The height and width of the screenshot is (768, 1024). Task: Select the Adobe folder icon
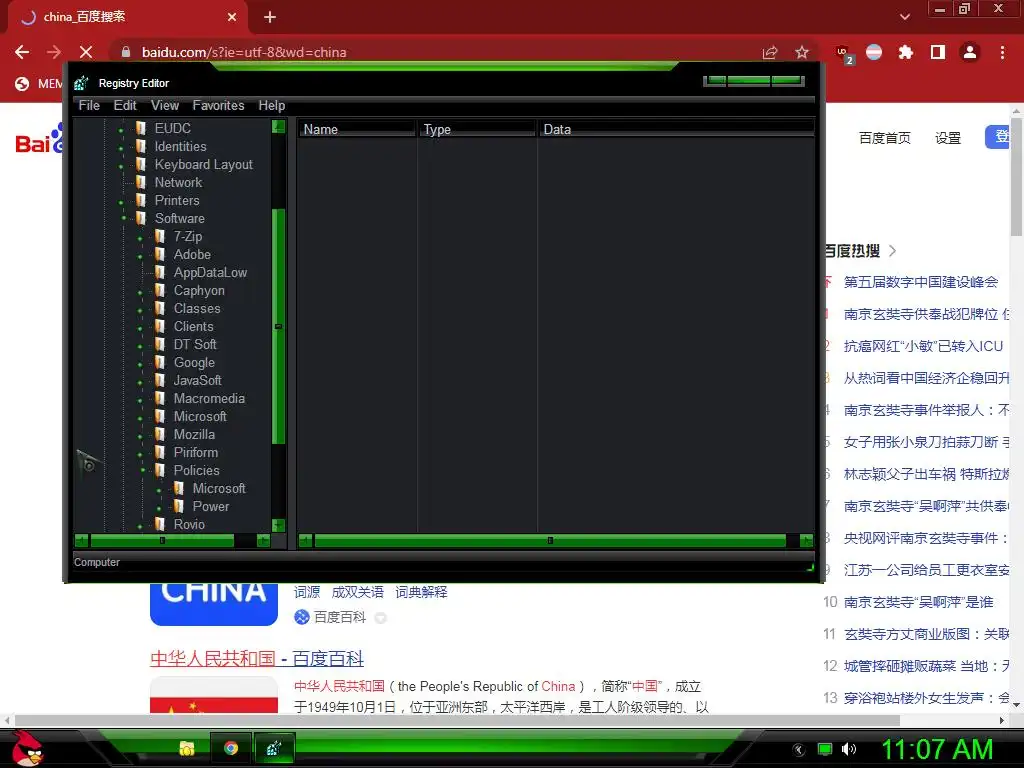click(x=159, y=254)
